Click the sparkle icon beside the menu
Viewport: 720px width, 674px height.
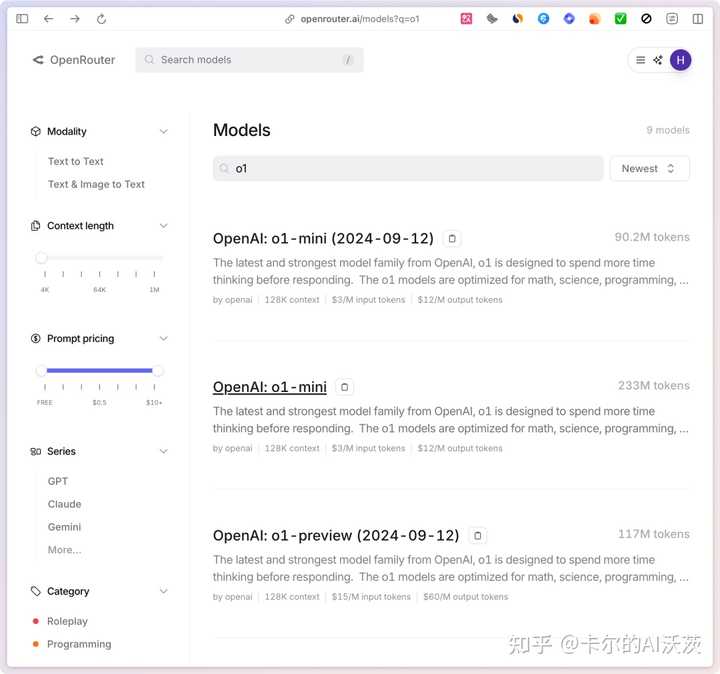[x=658, y=60]
